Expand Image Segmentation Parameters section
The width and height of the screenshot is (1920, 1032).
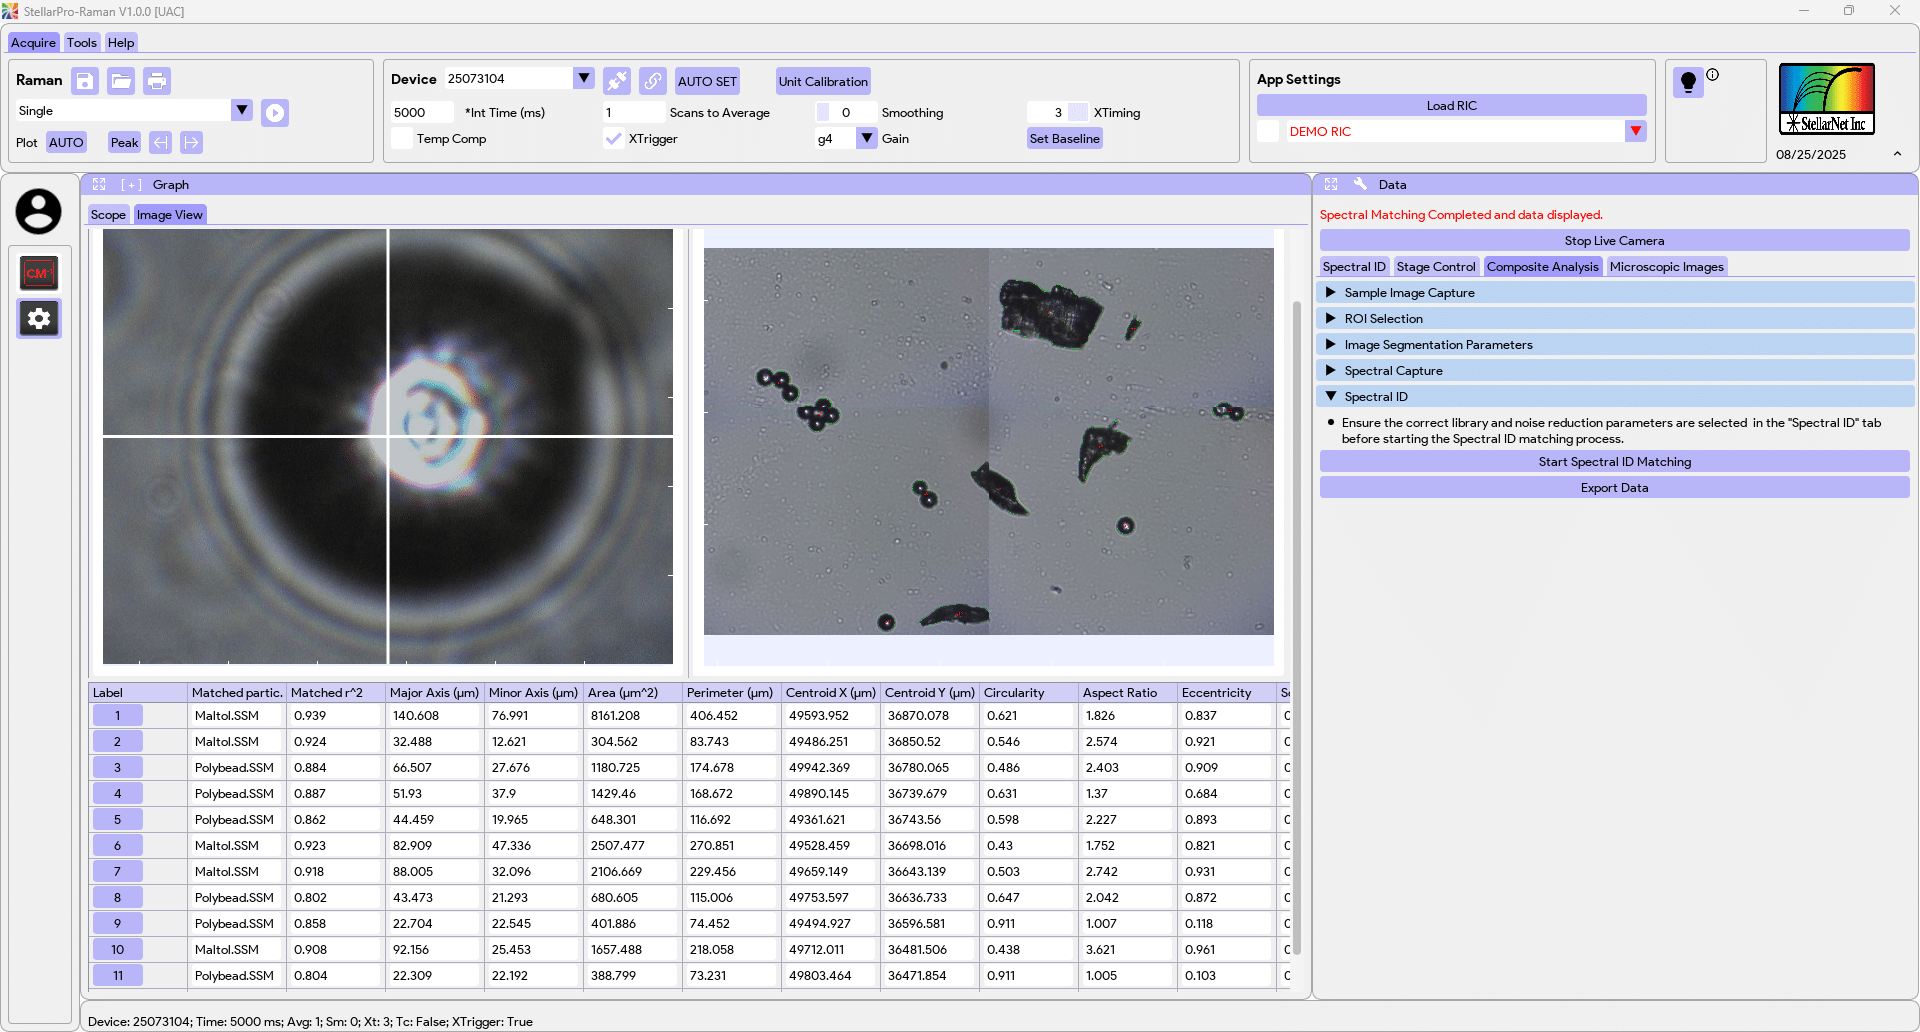1615,345
